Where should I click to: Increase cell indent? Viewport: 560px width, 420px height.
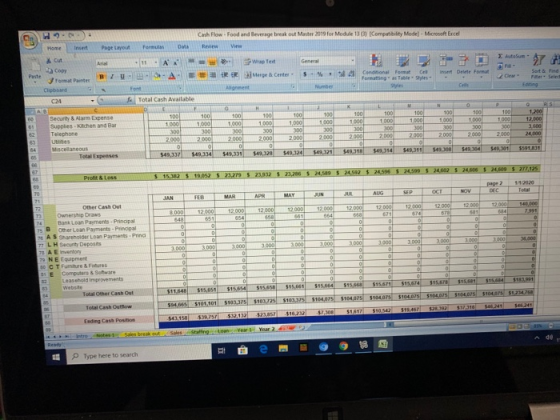(x=235, y=75)
